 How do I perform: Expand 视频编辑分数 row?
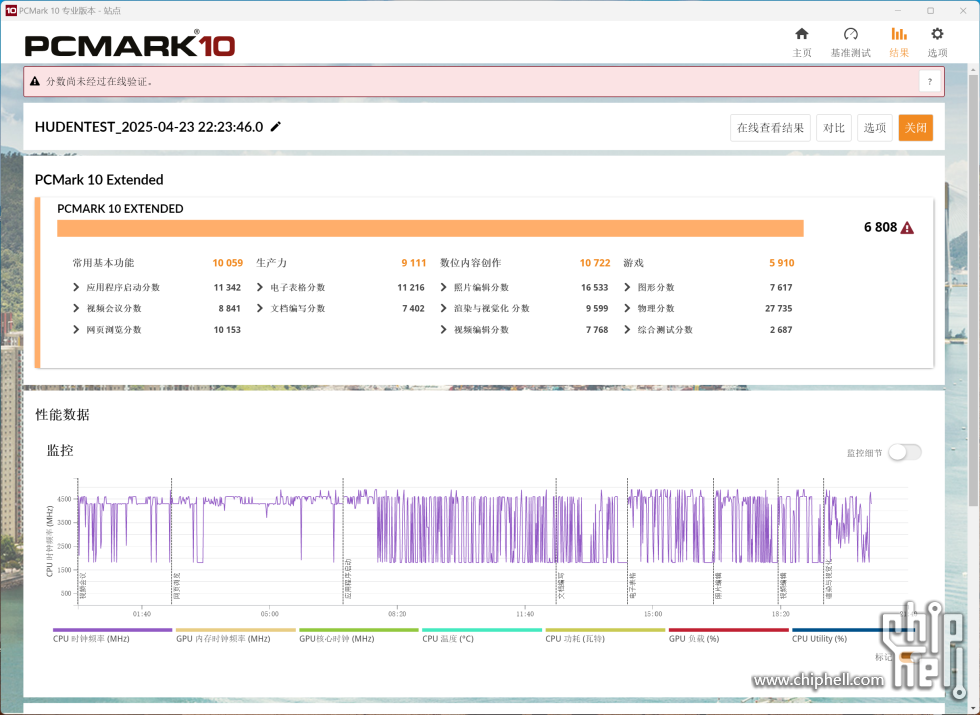pos(444,329)
